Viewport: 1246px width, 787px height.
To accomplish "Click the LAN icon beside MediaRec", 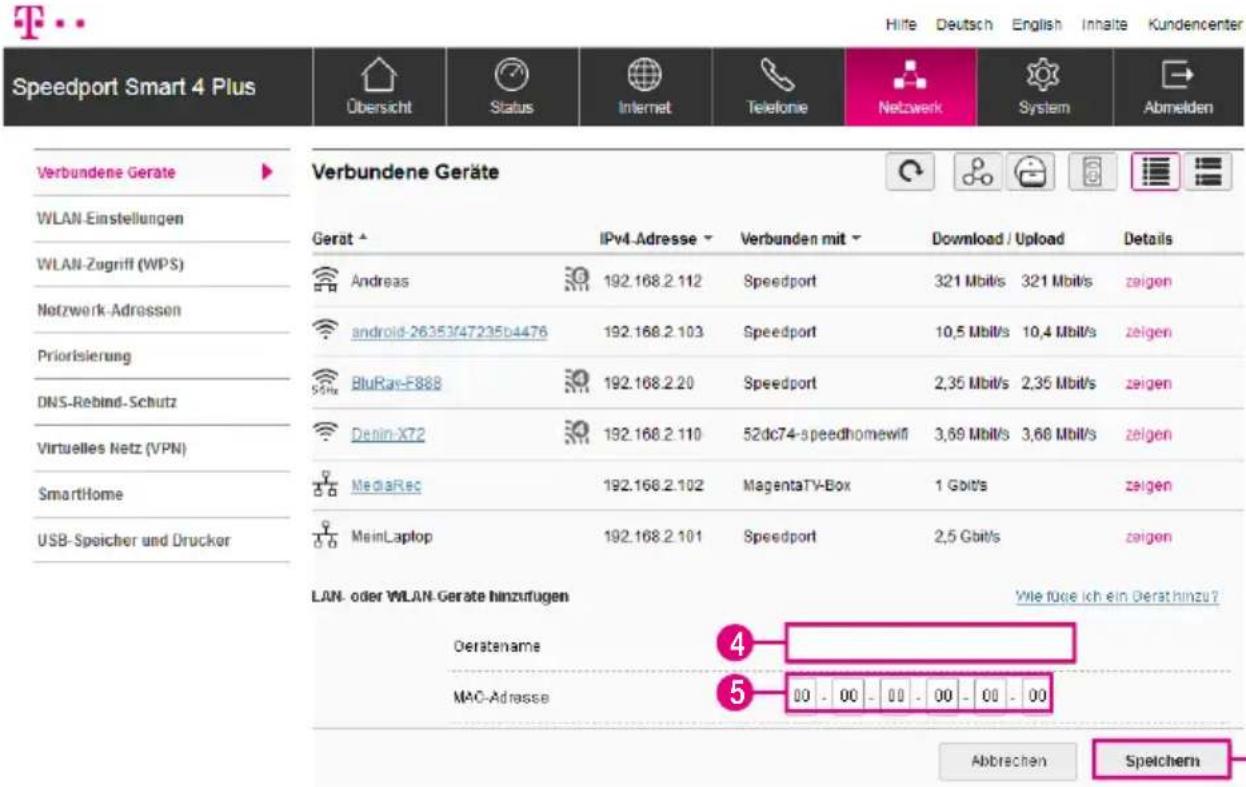I will click(x=328, y=486).
